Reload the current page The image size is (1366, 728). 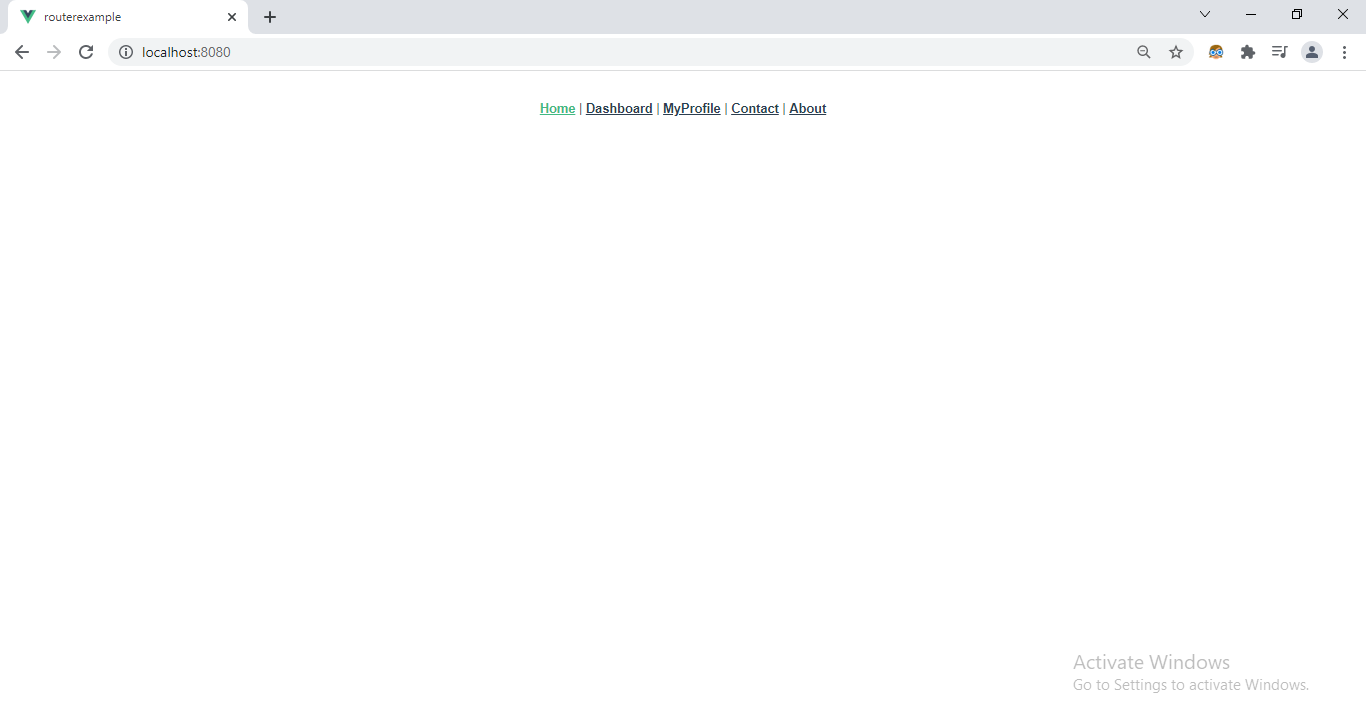point(86,52)
